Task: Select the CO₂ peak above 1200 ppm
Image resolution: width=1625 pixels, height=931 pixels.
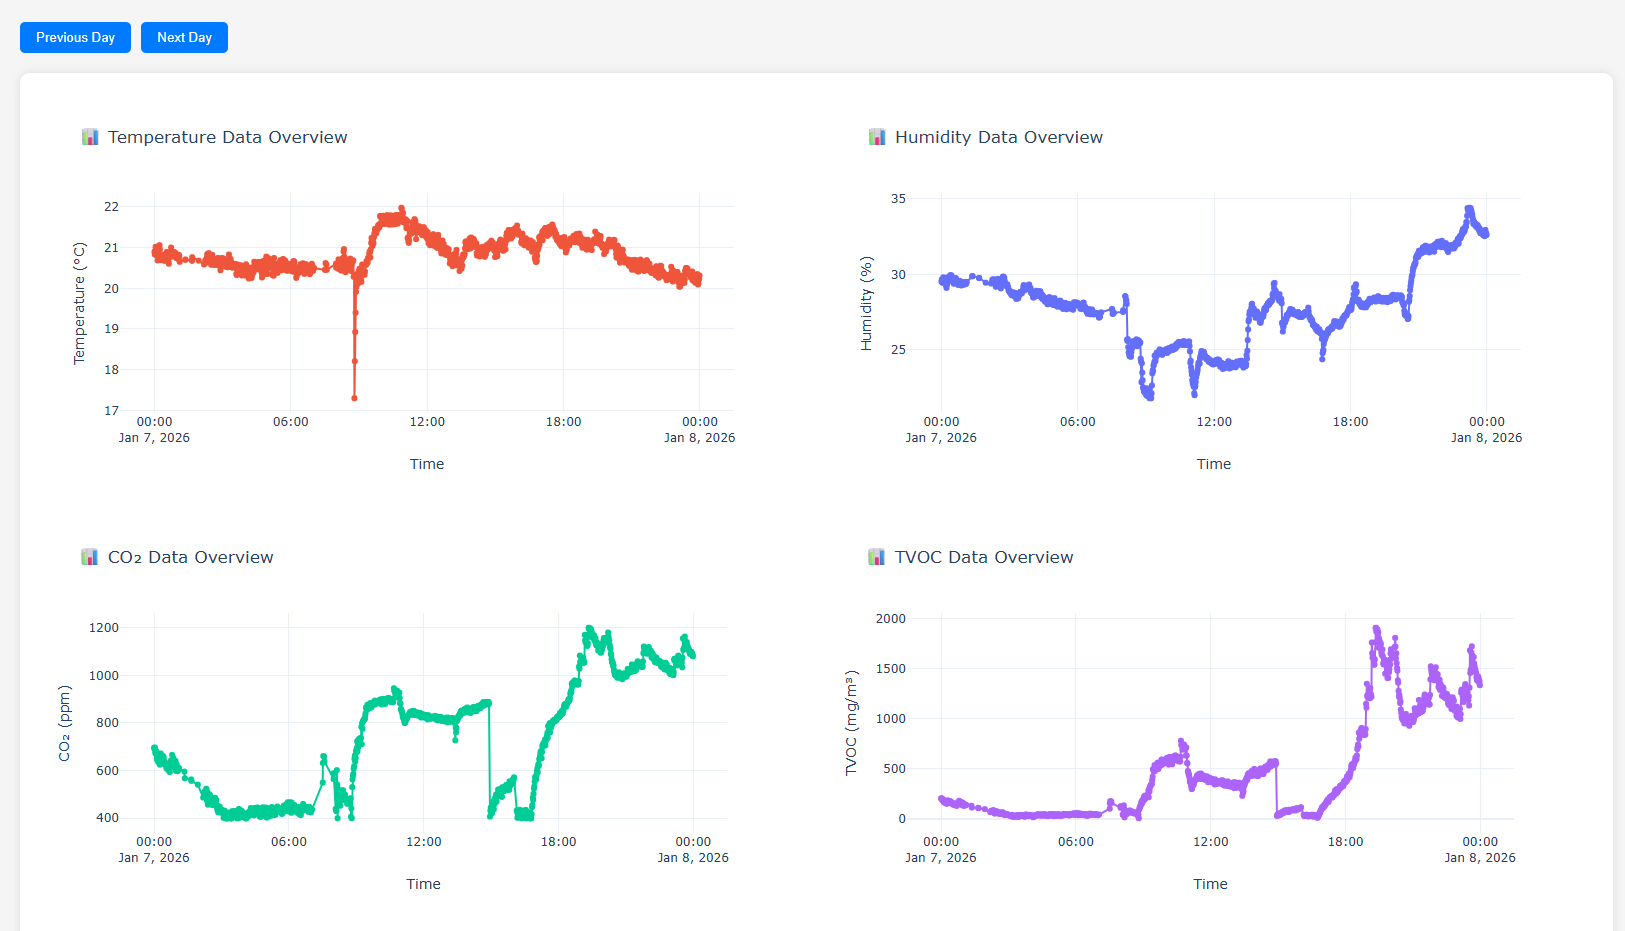Action: point(588,627)
